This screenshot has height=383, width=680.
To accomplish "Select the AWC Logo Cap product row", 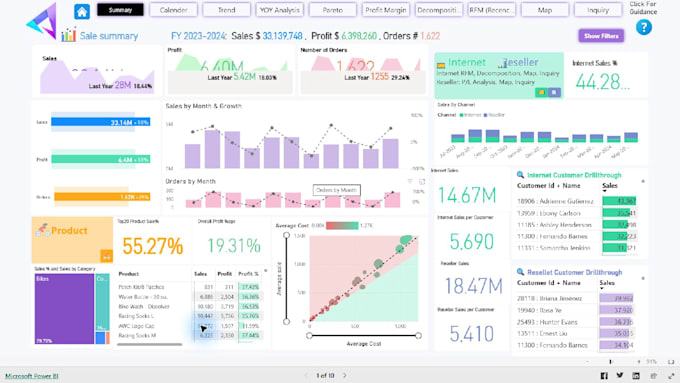I will tap(189, 326).
